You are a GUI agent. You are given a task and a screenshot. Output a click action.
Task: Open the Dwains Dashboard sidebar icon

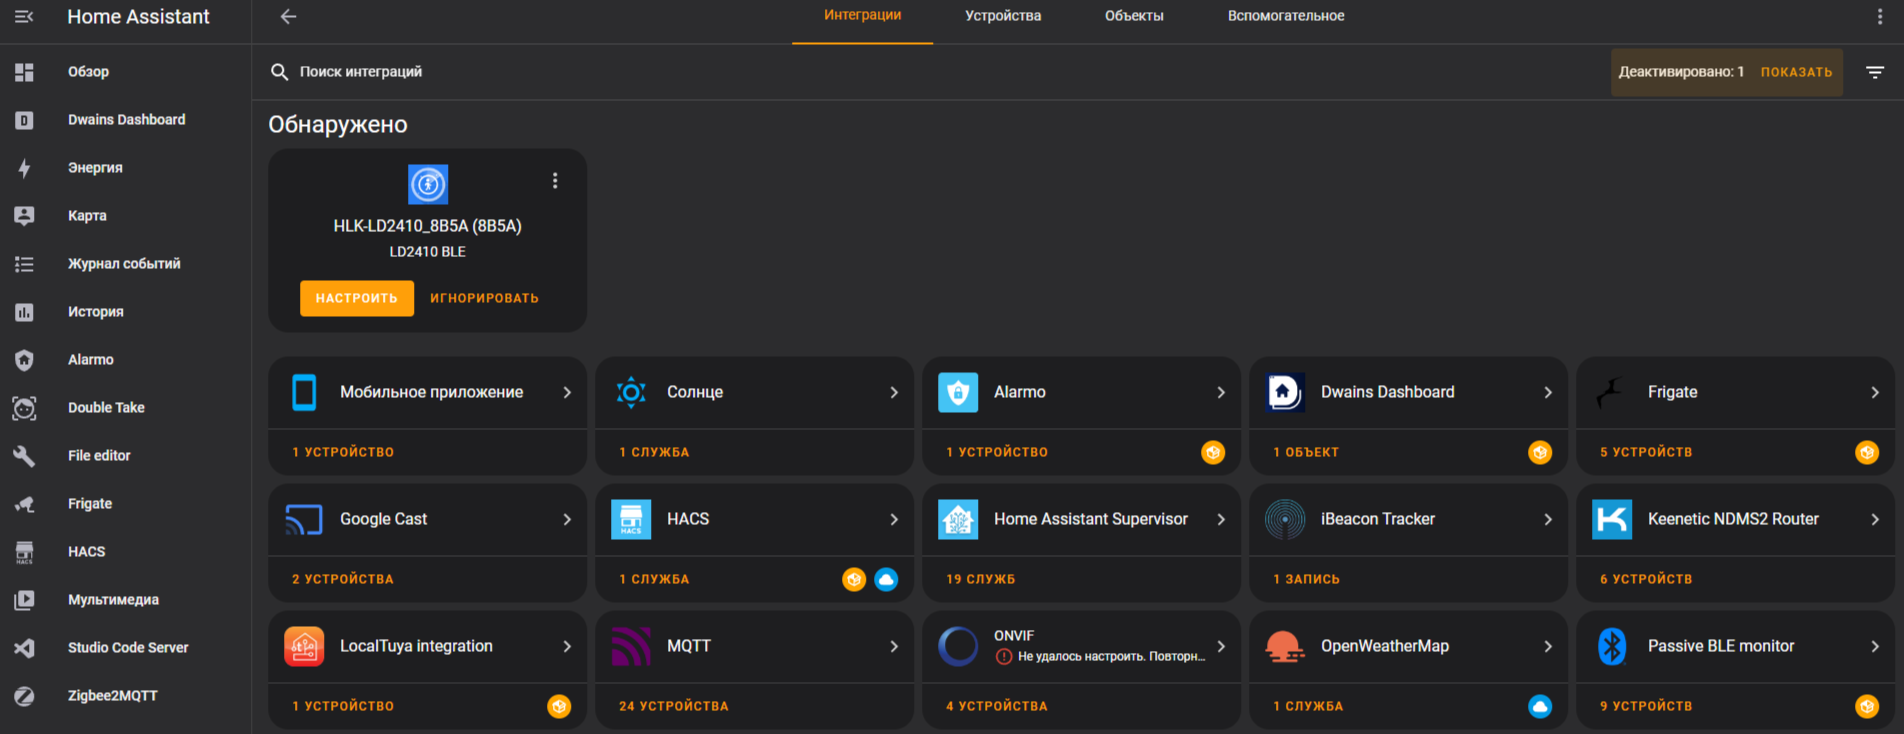pos(24,120)
